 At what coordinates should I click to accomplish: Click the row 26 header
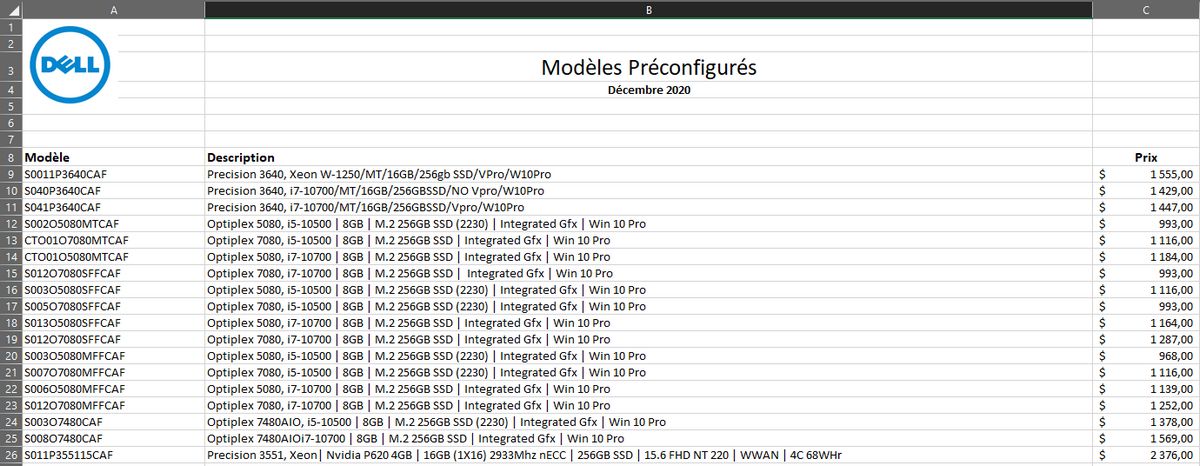tap(10, 455)
